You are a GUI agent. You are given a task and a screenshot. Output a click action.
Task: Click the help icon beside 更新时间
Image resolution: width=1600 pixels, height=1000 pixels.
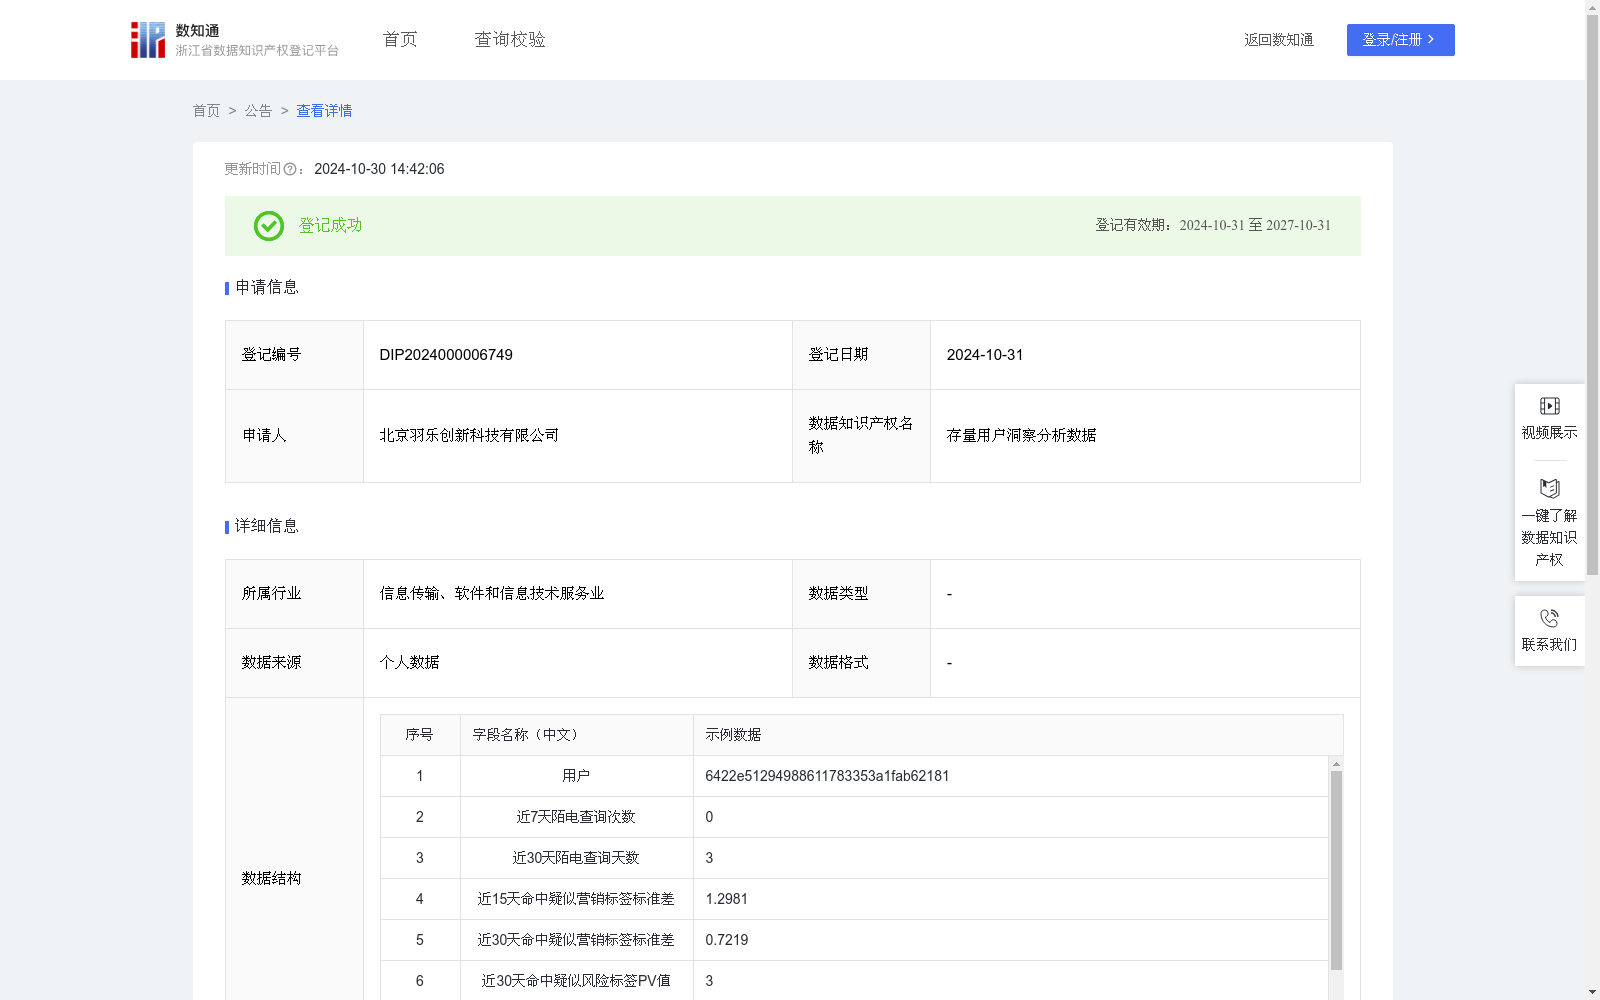click(290, 170)
